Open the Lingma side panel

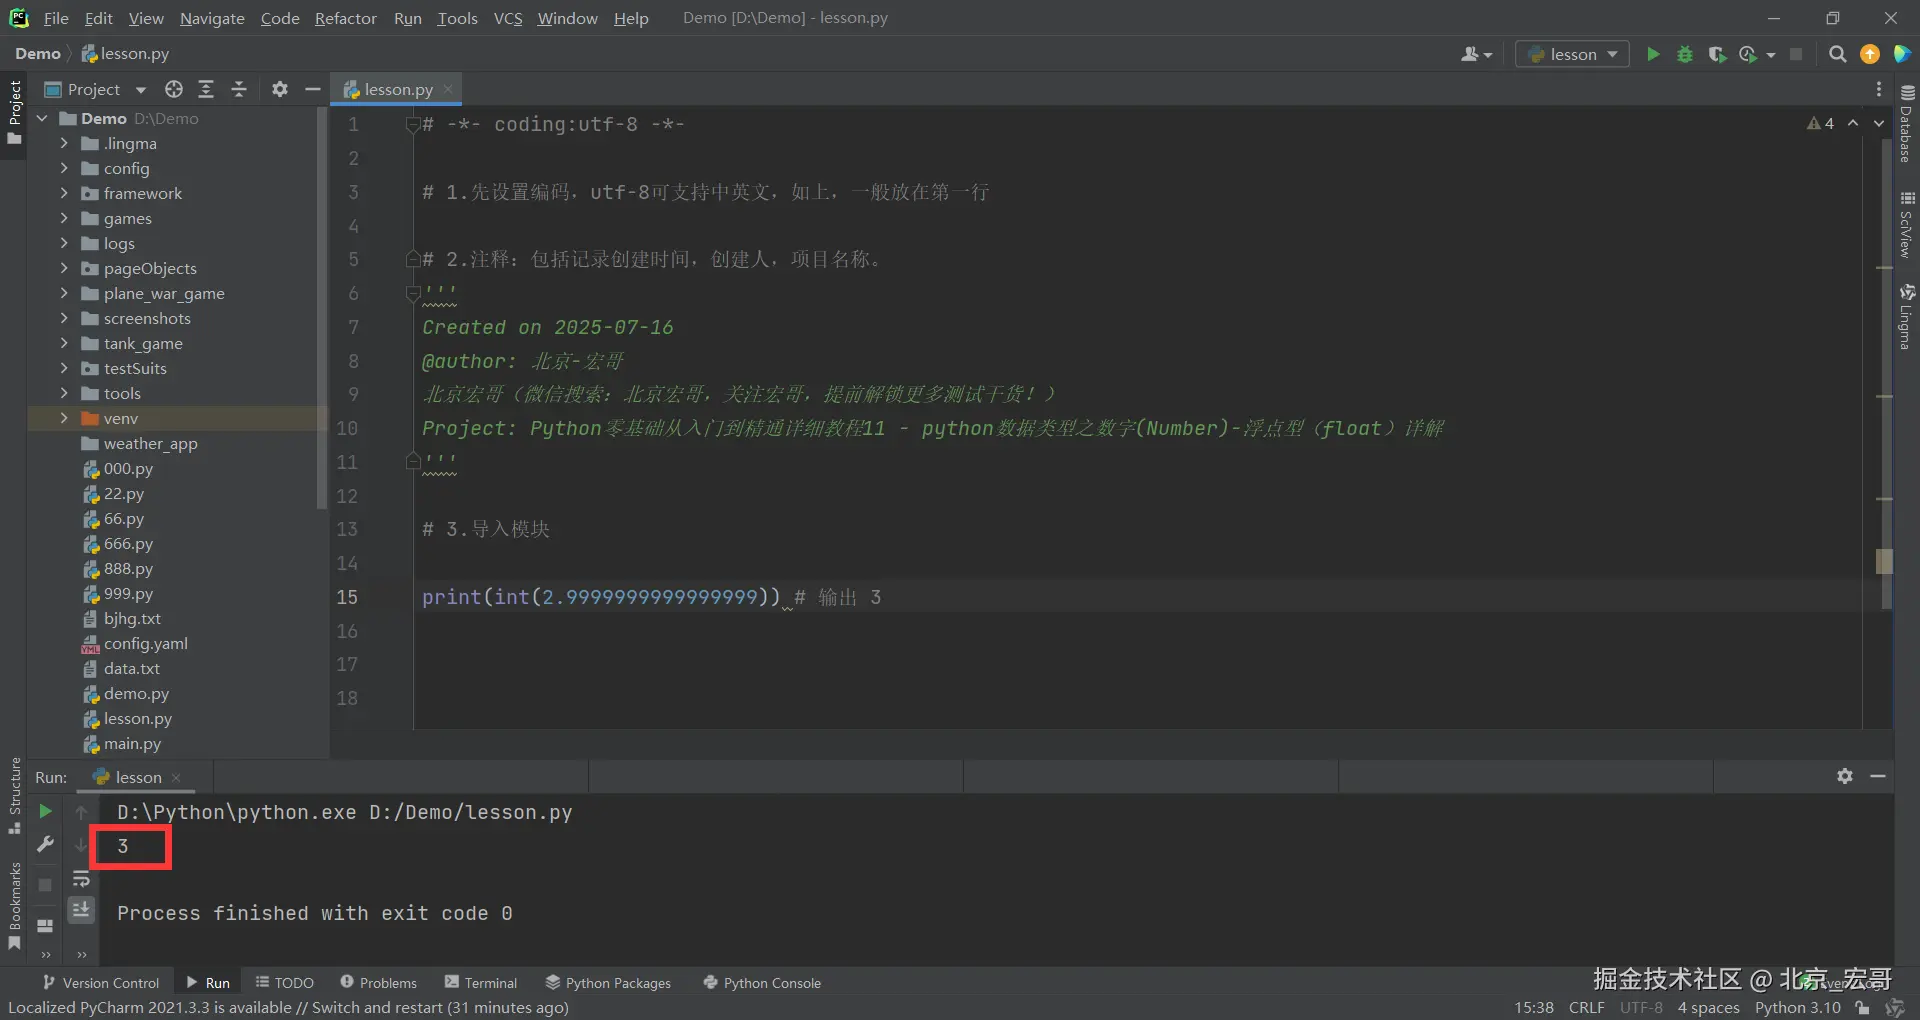point(1907,317)
